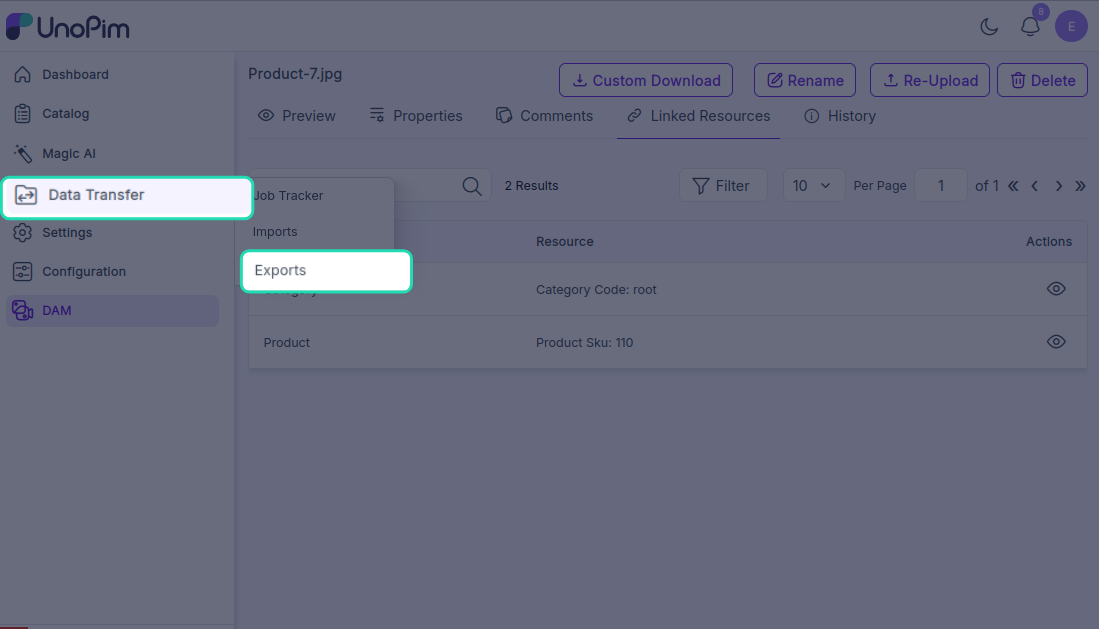
Task: Click the DAM images icon
Action: click(22, 311)
